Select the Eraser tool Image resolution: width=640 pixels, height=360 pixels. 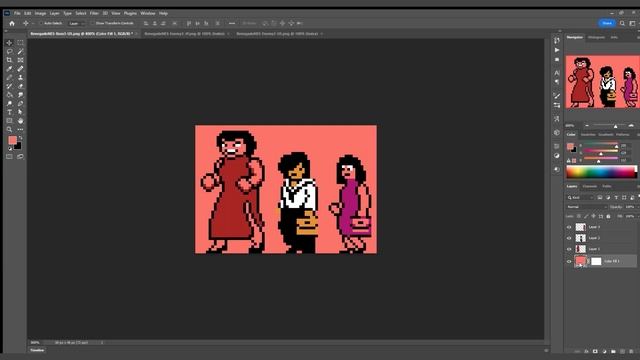(x=20, y=86)
